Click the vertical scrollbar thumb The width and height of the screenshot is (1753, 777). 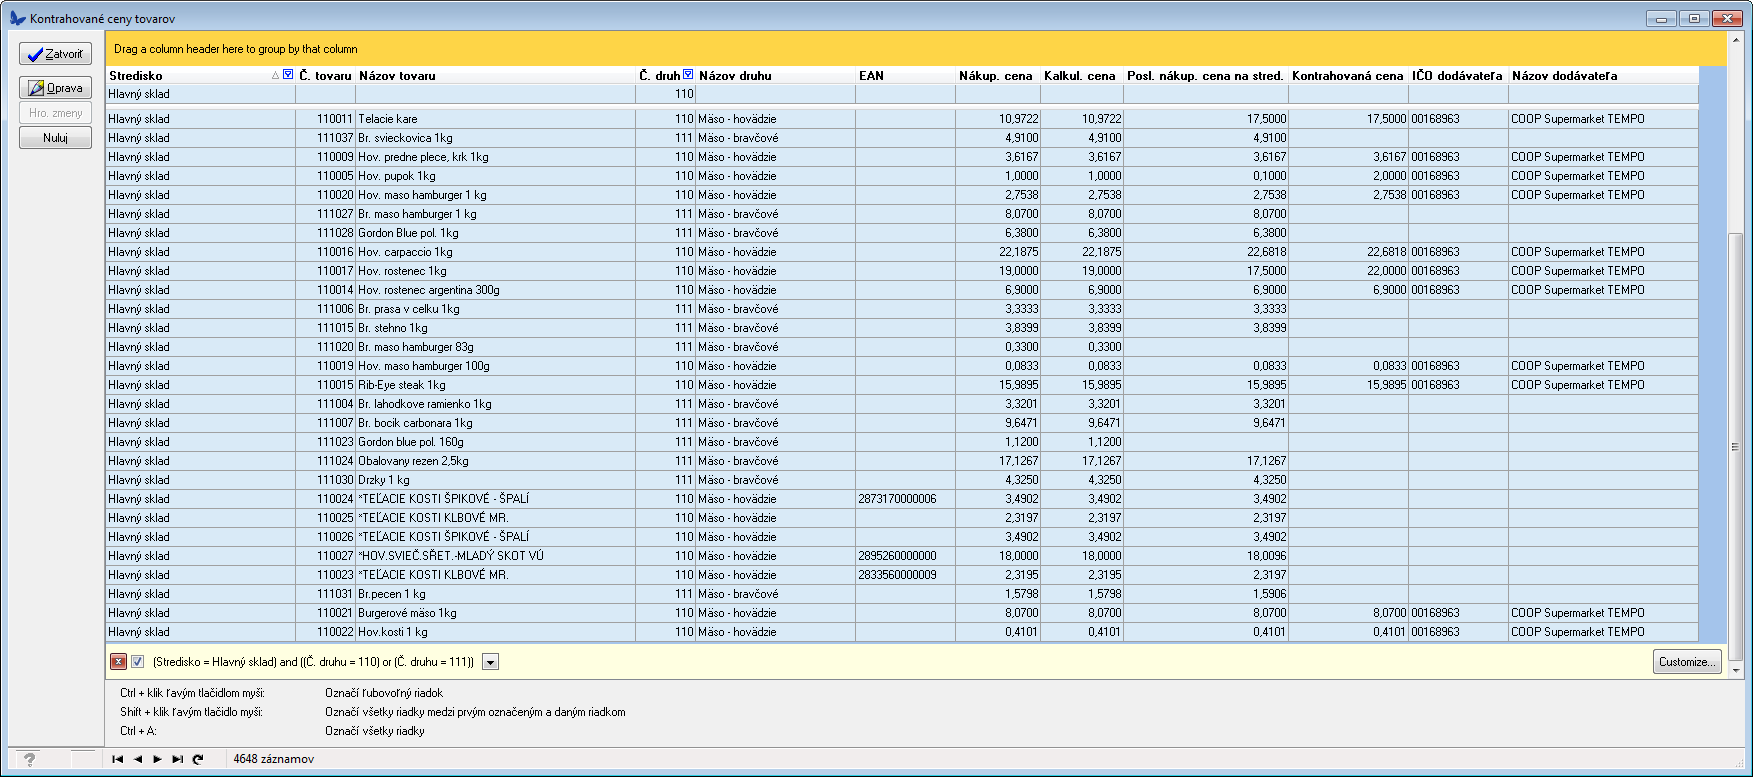(x=1735, y=446)
